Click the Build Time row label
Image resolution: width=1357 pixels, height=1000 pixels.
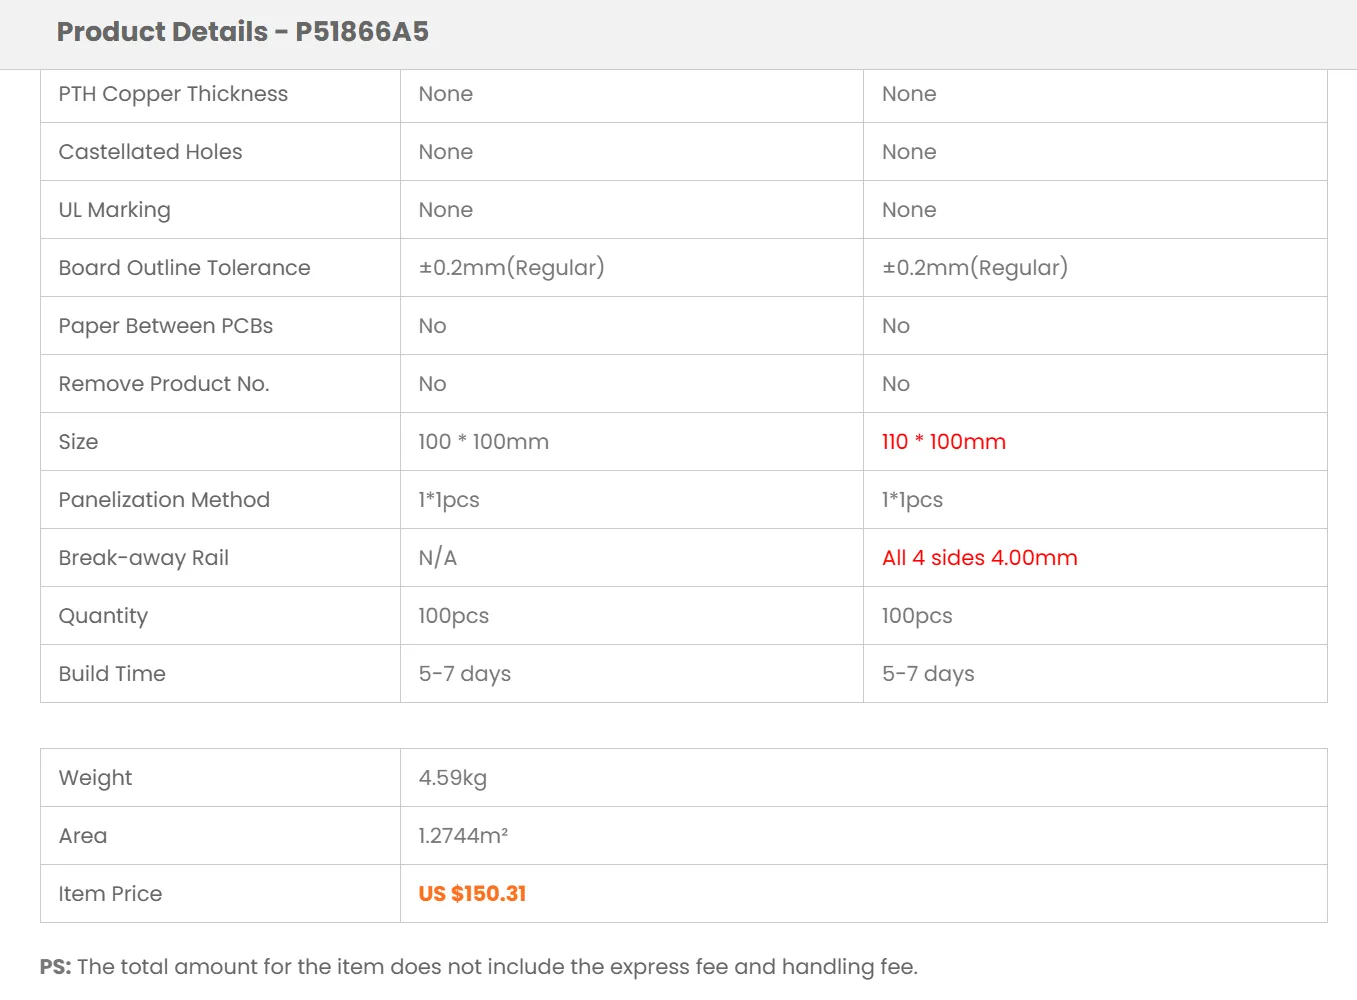tap(112, 674)
